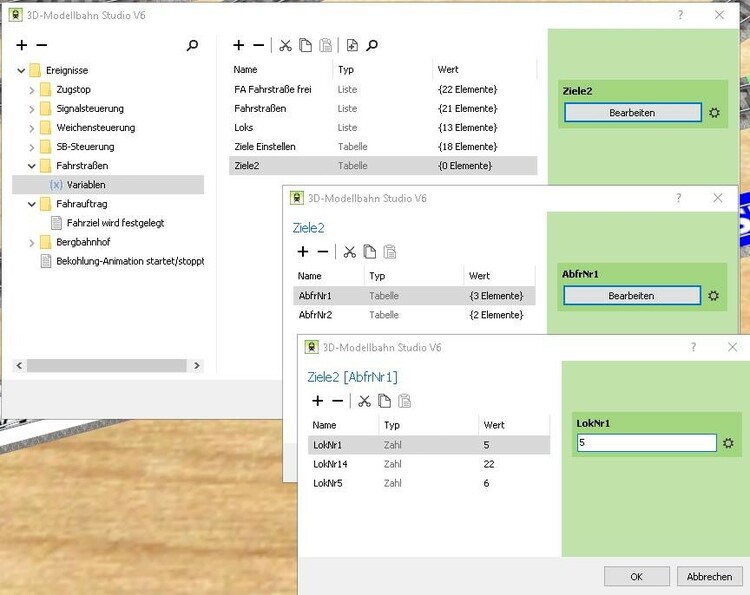Click the help question mark of the Ziele2 [AbfrNr1] window
Screen dimensions: 750x595
(x=693, y=347)
